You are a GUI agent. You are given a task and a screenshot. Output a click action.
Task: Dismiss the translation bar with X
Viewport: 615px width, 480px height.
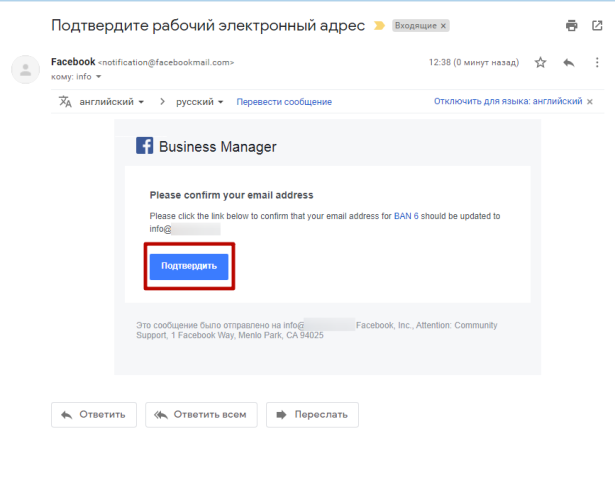point(590,102)
